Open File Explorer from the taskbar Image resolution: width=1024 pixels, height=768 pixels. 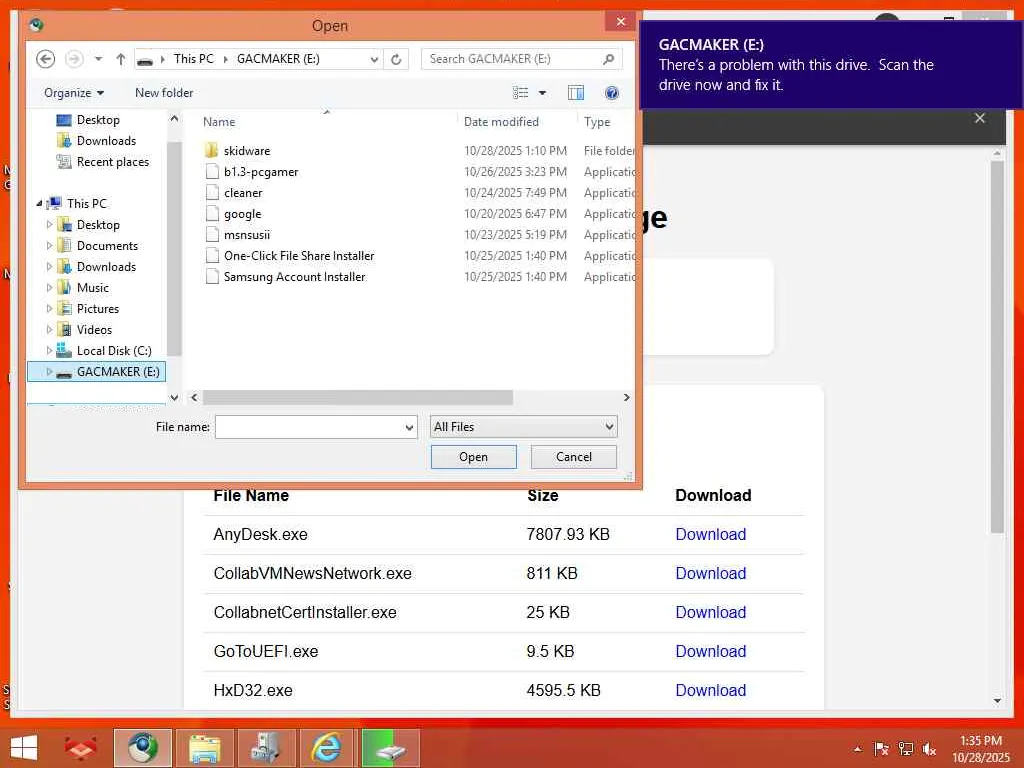[x=204, y=748]
